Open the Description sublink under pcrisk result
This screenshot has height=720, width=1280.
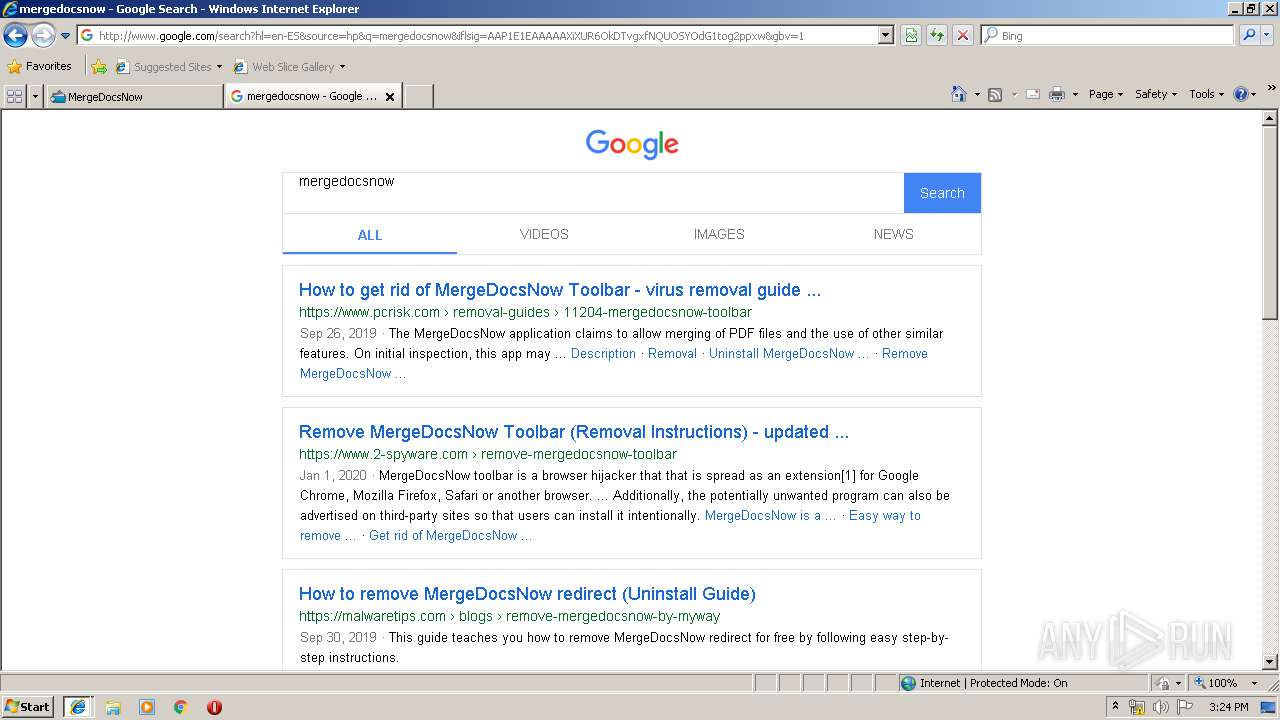point(603,353)
